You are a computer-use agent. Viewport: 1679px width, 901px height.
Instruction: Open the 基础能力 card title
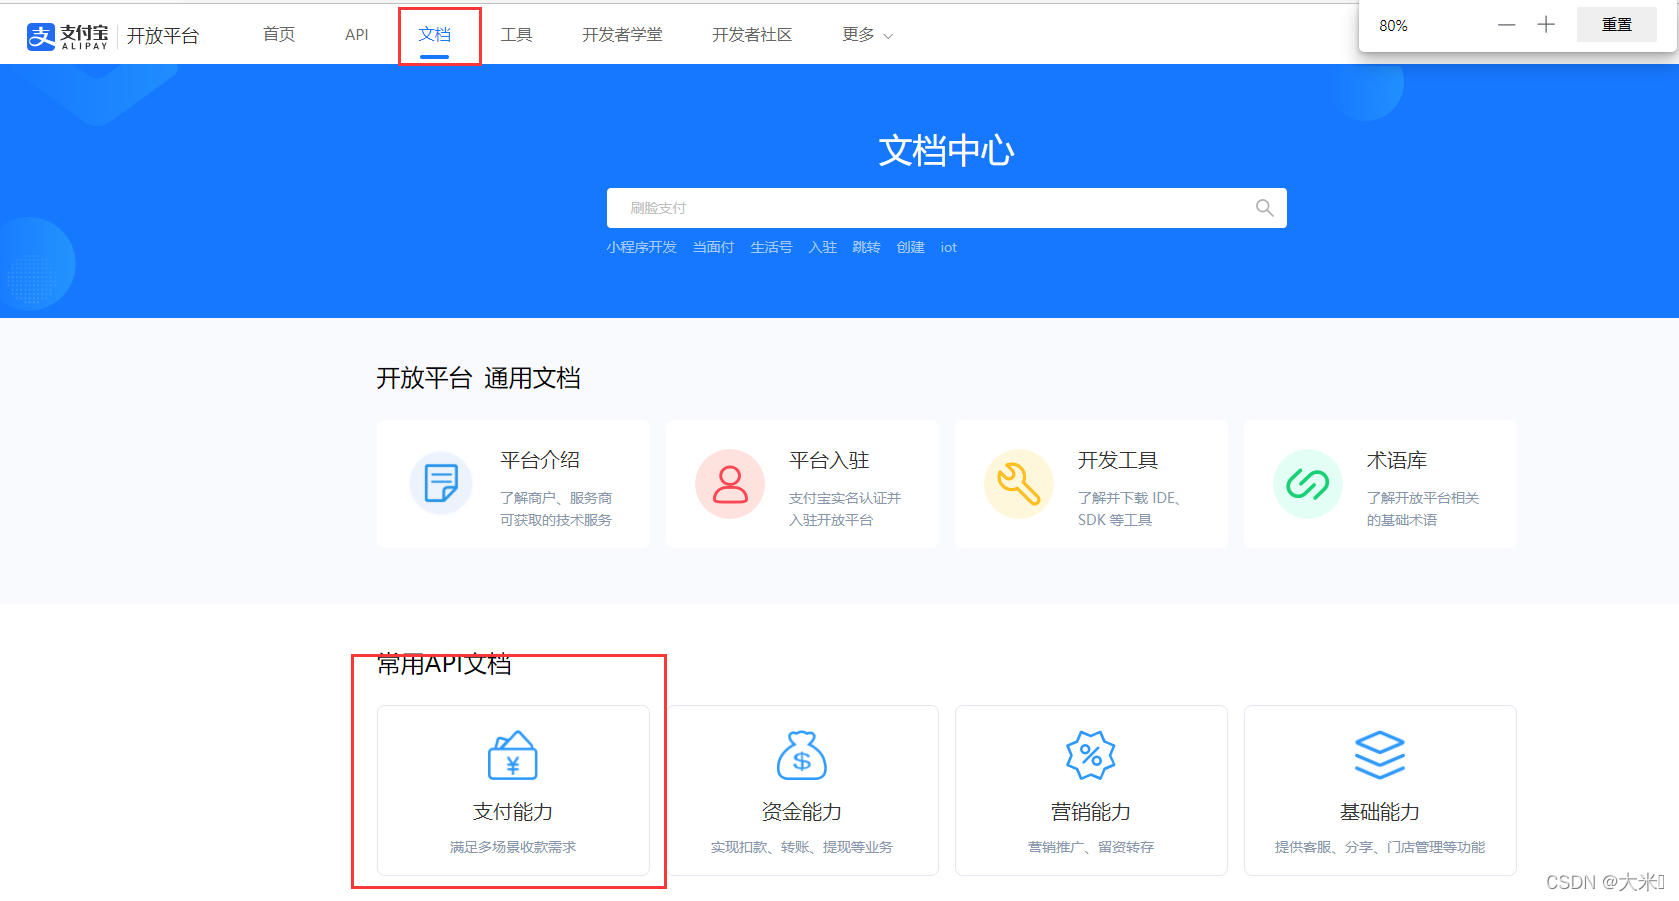(1380, 812)
